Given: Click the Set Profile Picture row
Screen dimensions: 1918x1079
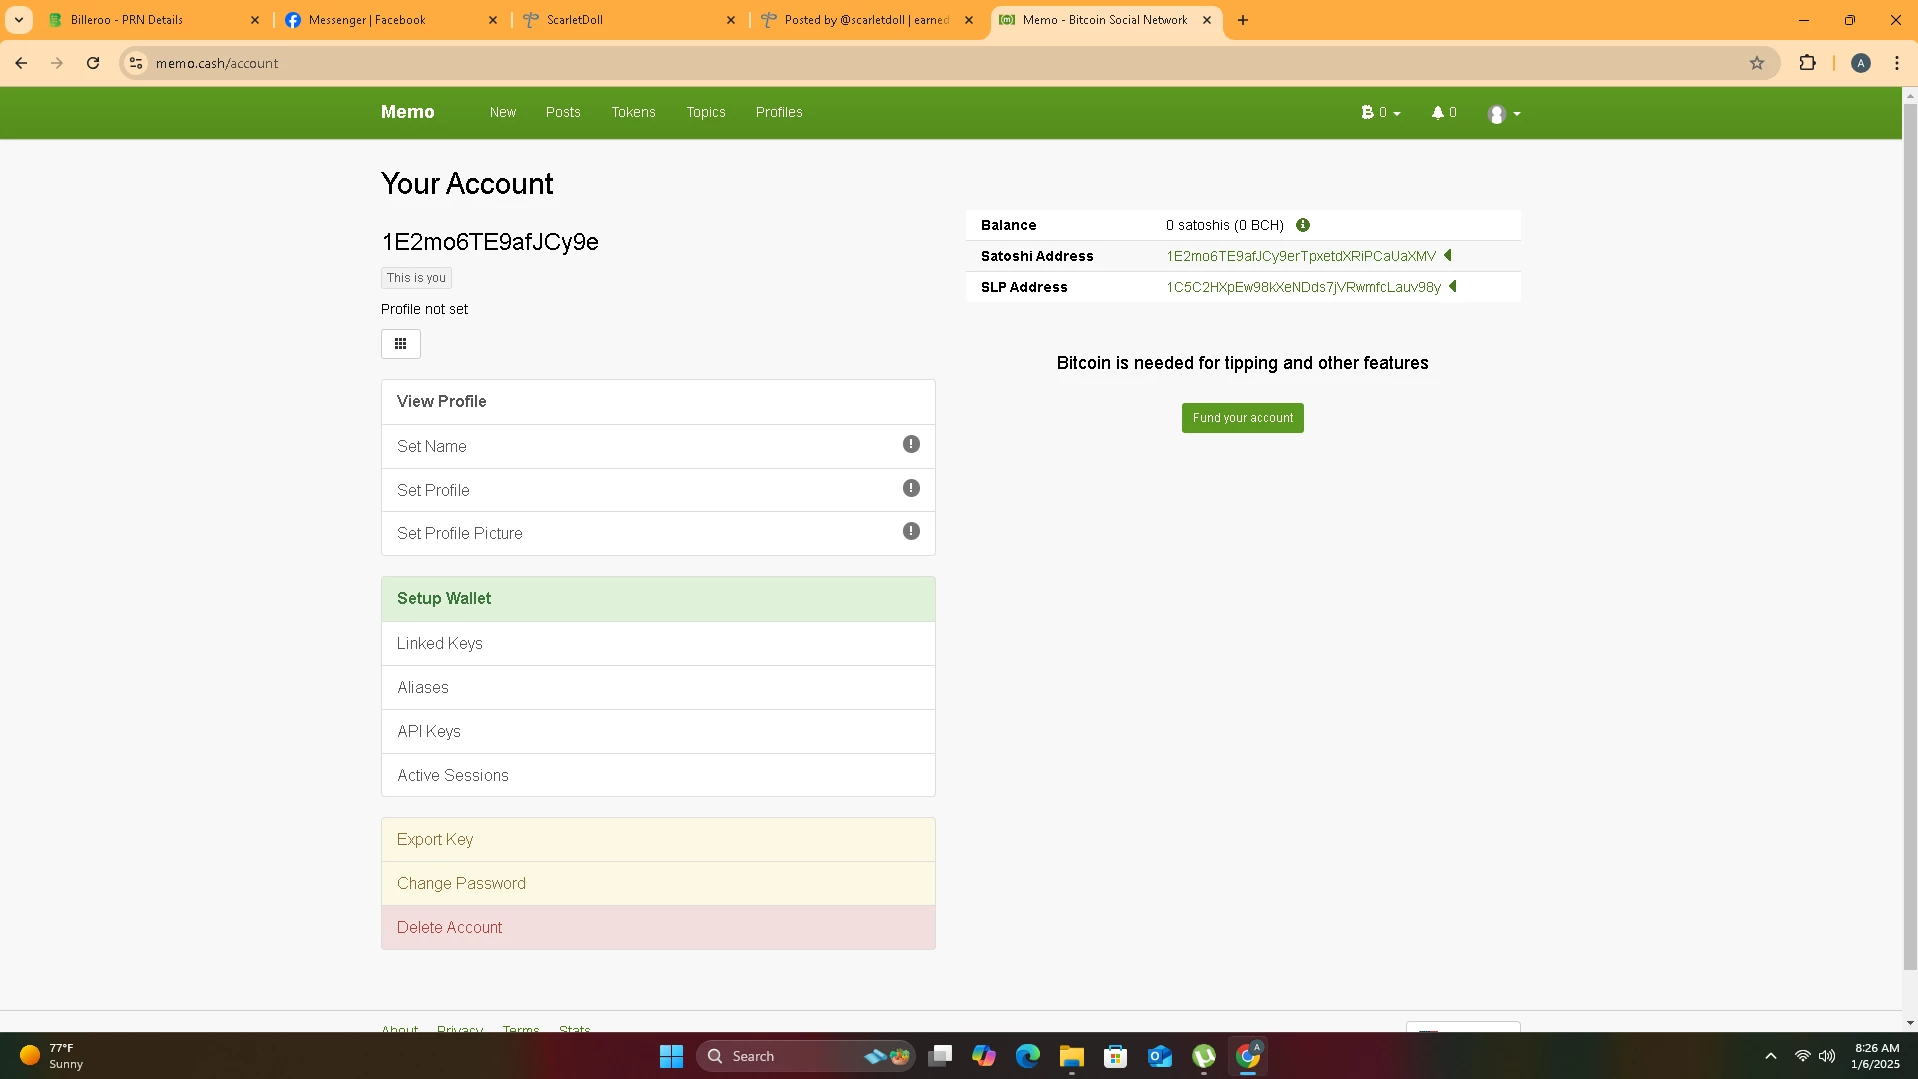Looking at the screenshot, I should coord(658,534).
